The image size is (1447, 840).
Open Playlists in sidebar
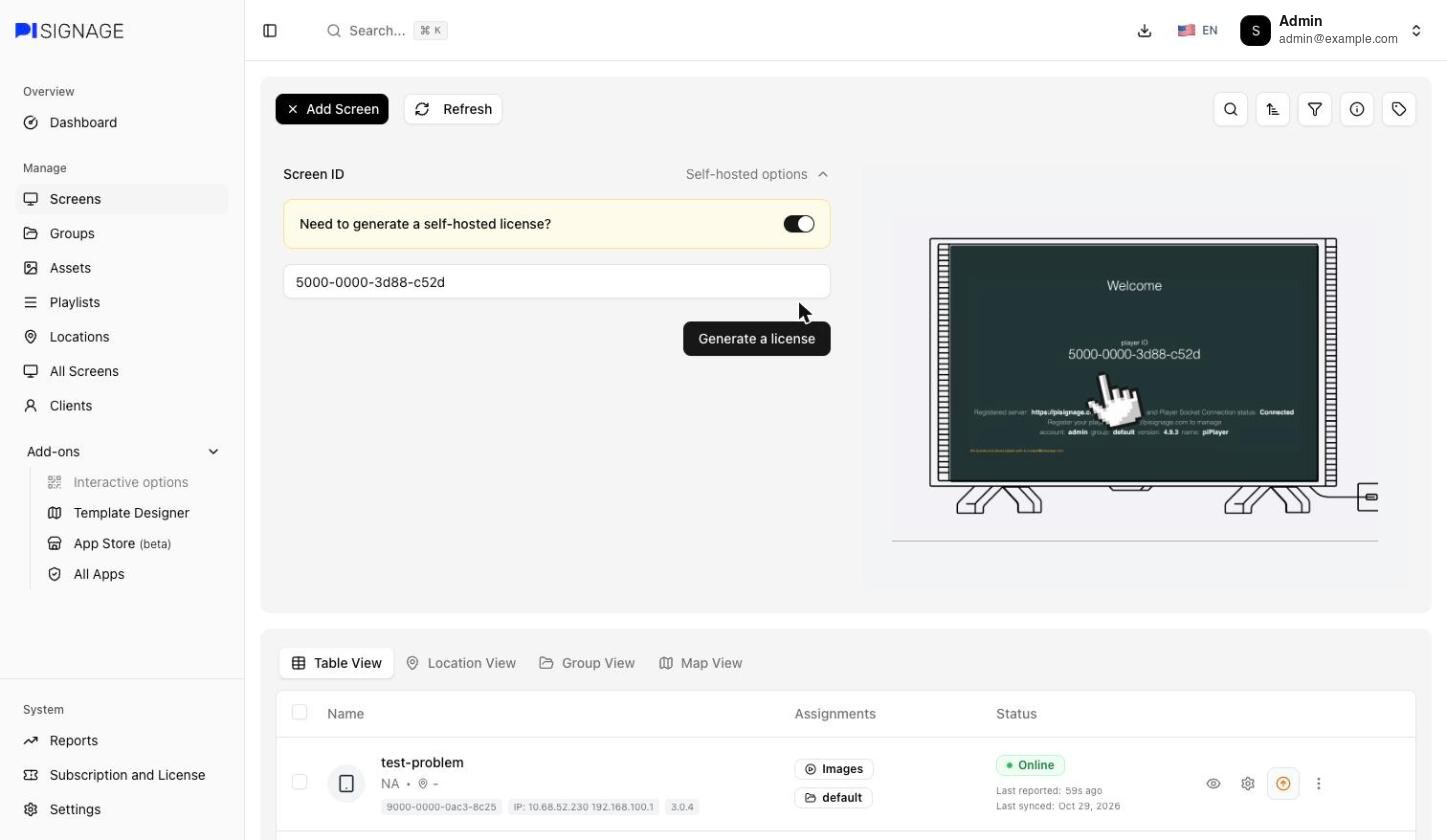coord(122,302)
